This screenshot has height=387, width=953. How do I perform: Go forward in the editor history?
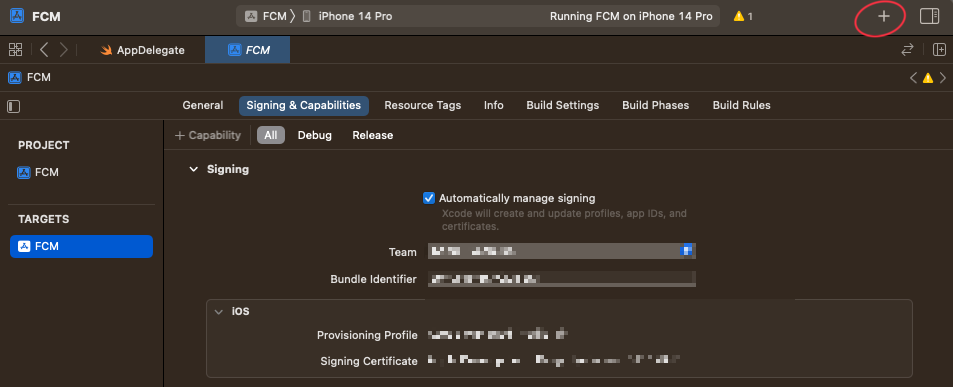(x=63, y=50)
